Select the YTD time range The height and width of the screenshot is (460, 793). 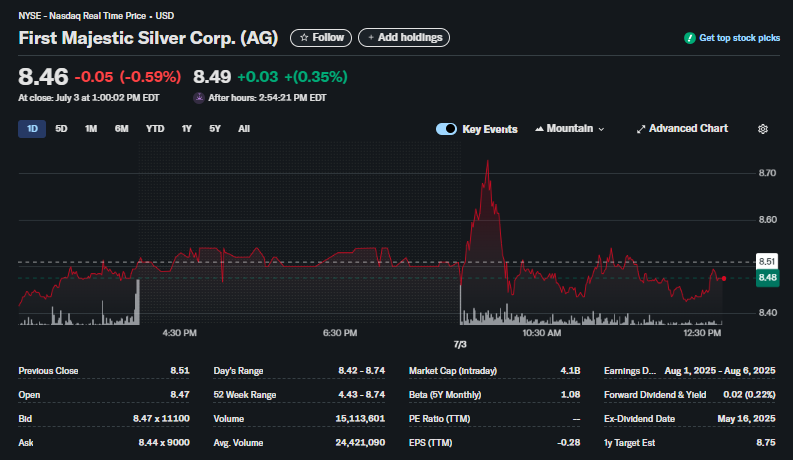point(155,129)
